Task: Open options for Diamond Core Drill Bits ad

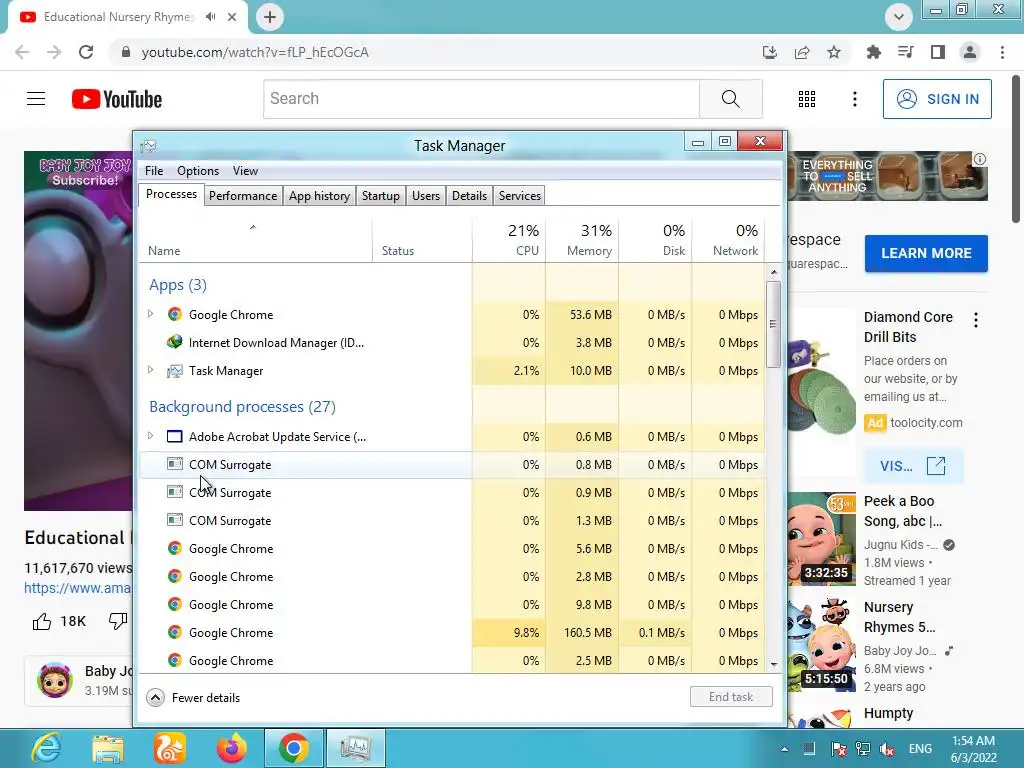Action: pos(976,320)
